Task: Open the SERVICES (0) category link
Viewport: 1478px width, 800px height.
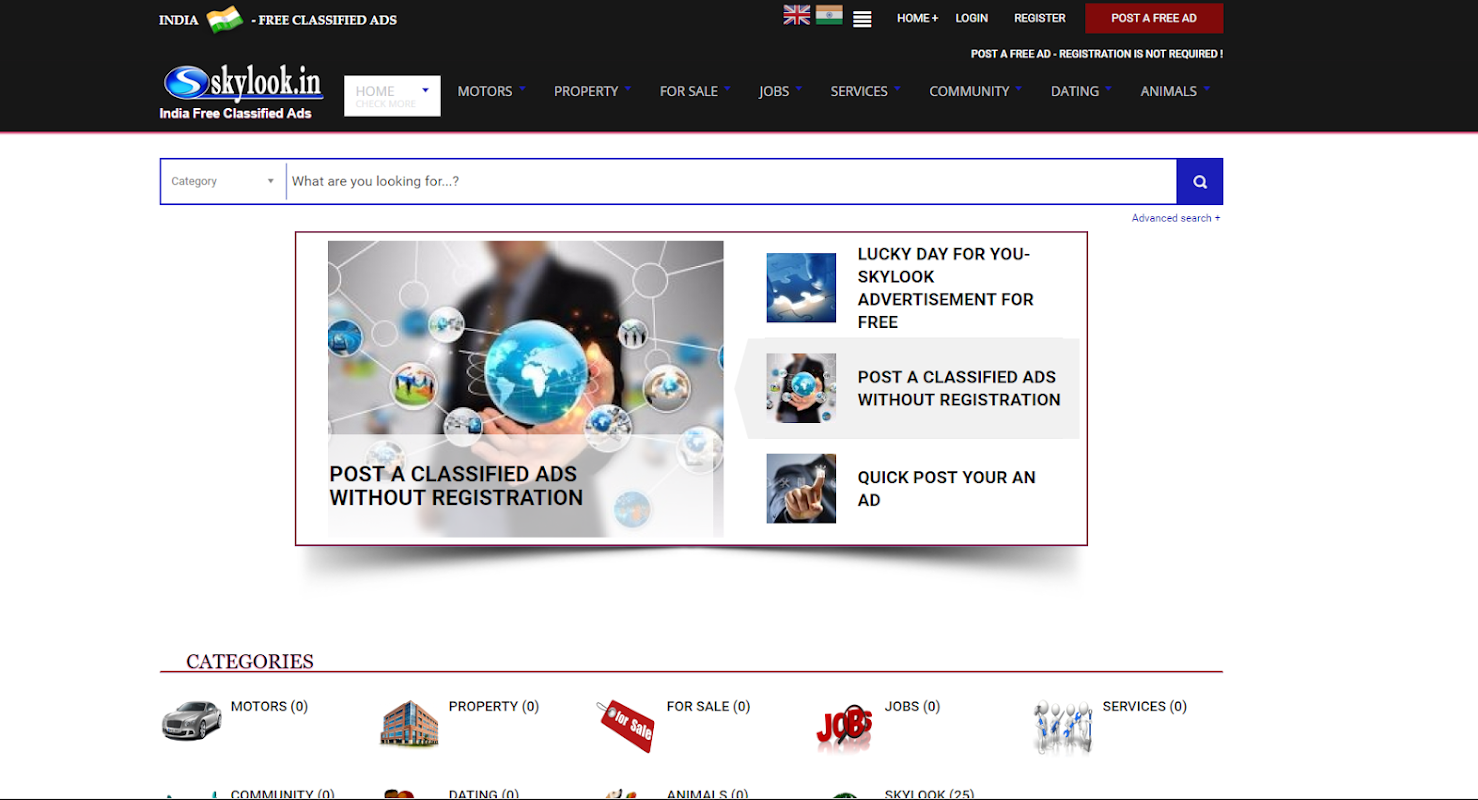Action: pyautogui.click(x=1144, y=706)
